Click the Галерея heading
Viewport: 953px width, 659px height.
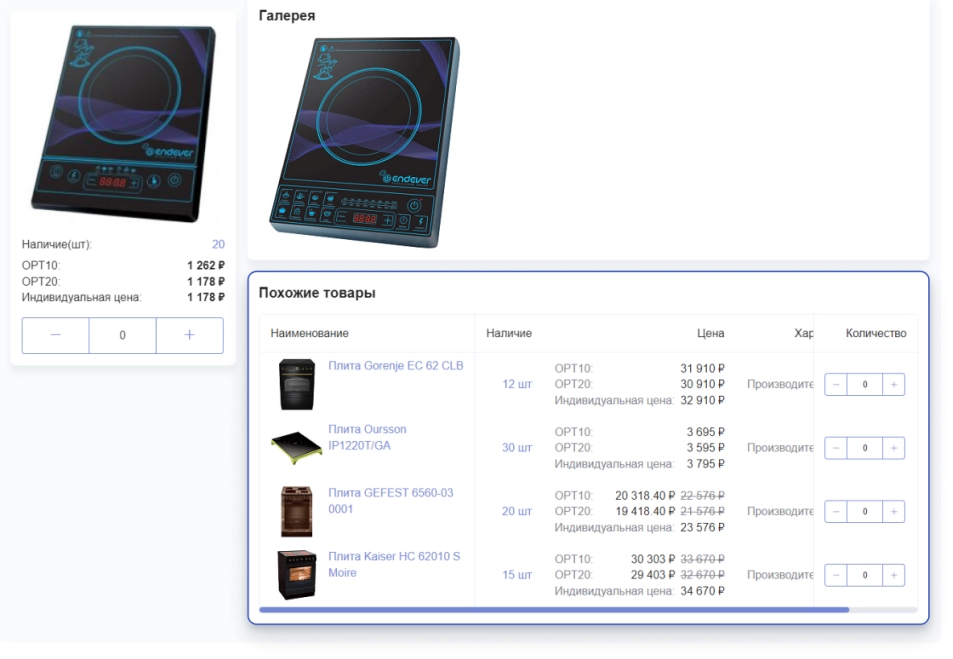tap(287, 16)
